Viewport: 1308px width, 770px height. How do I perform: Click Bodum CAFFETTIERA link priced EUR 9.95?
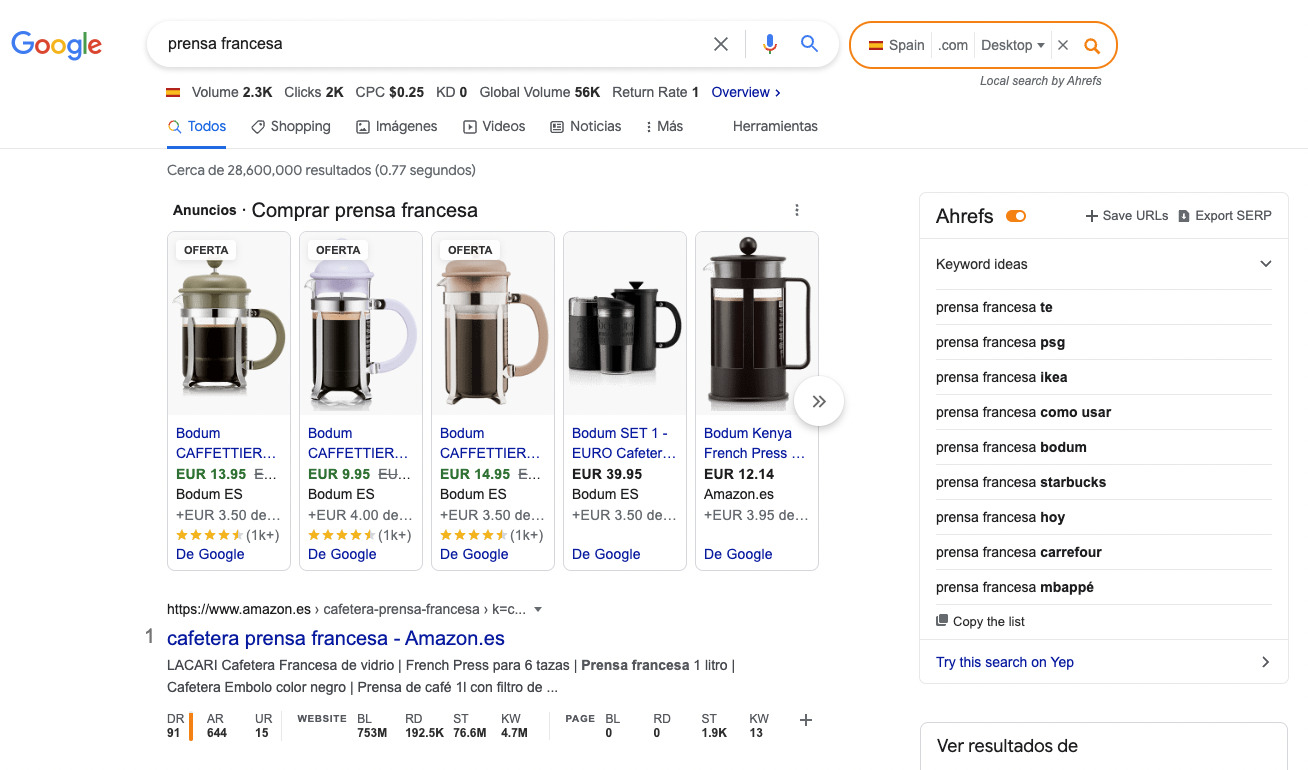point(358,443)
